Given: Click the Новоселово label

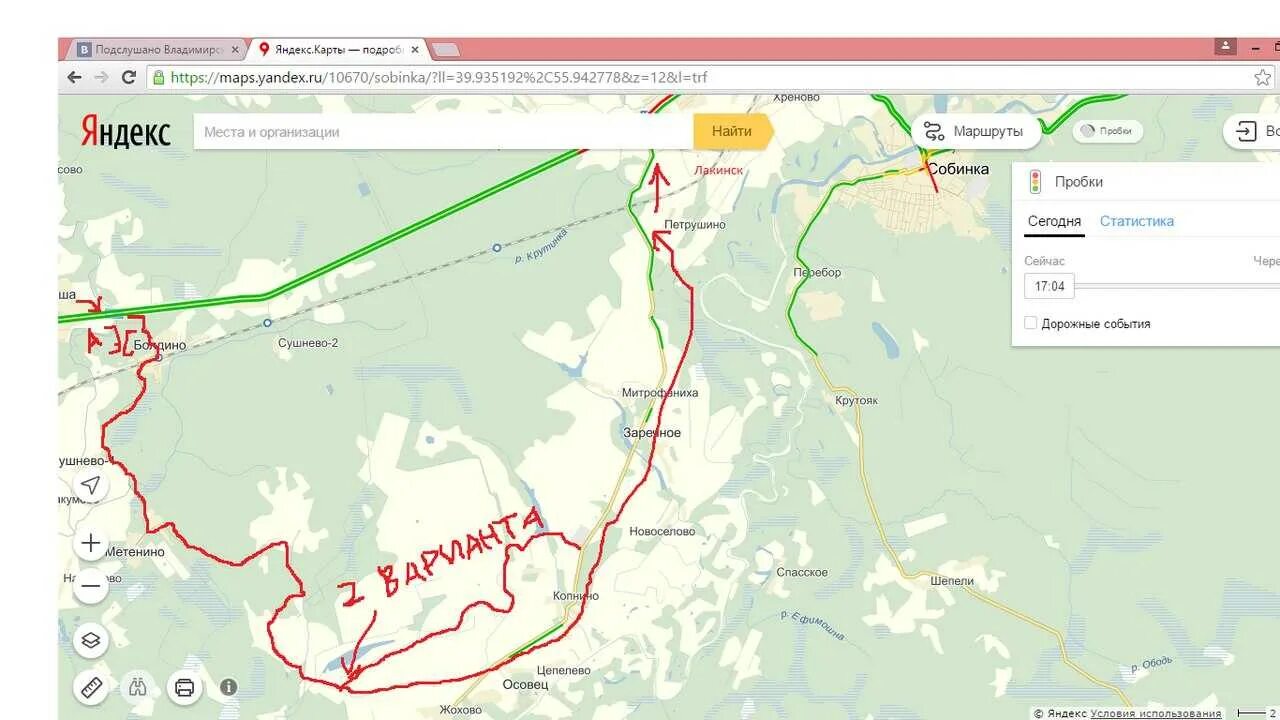Looking at the screenshot, I should click(662, 531).
